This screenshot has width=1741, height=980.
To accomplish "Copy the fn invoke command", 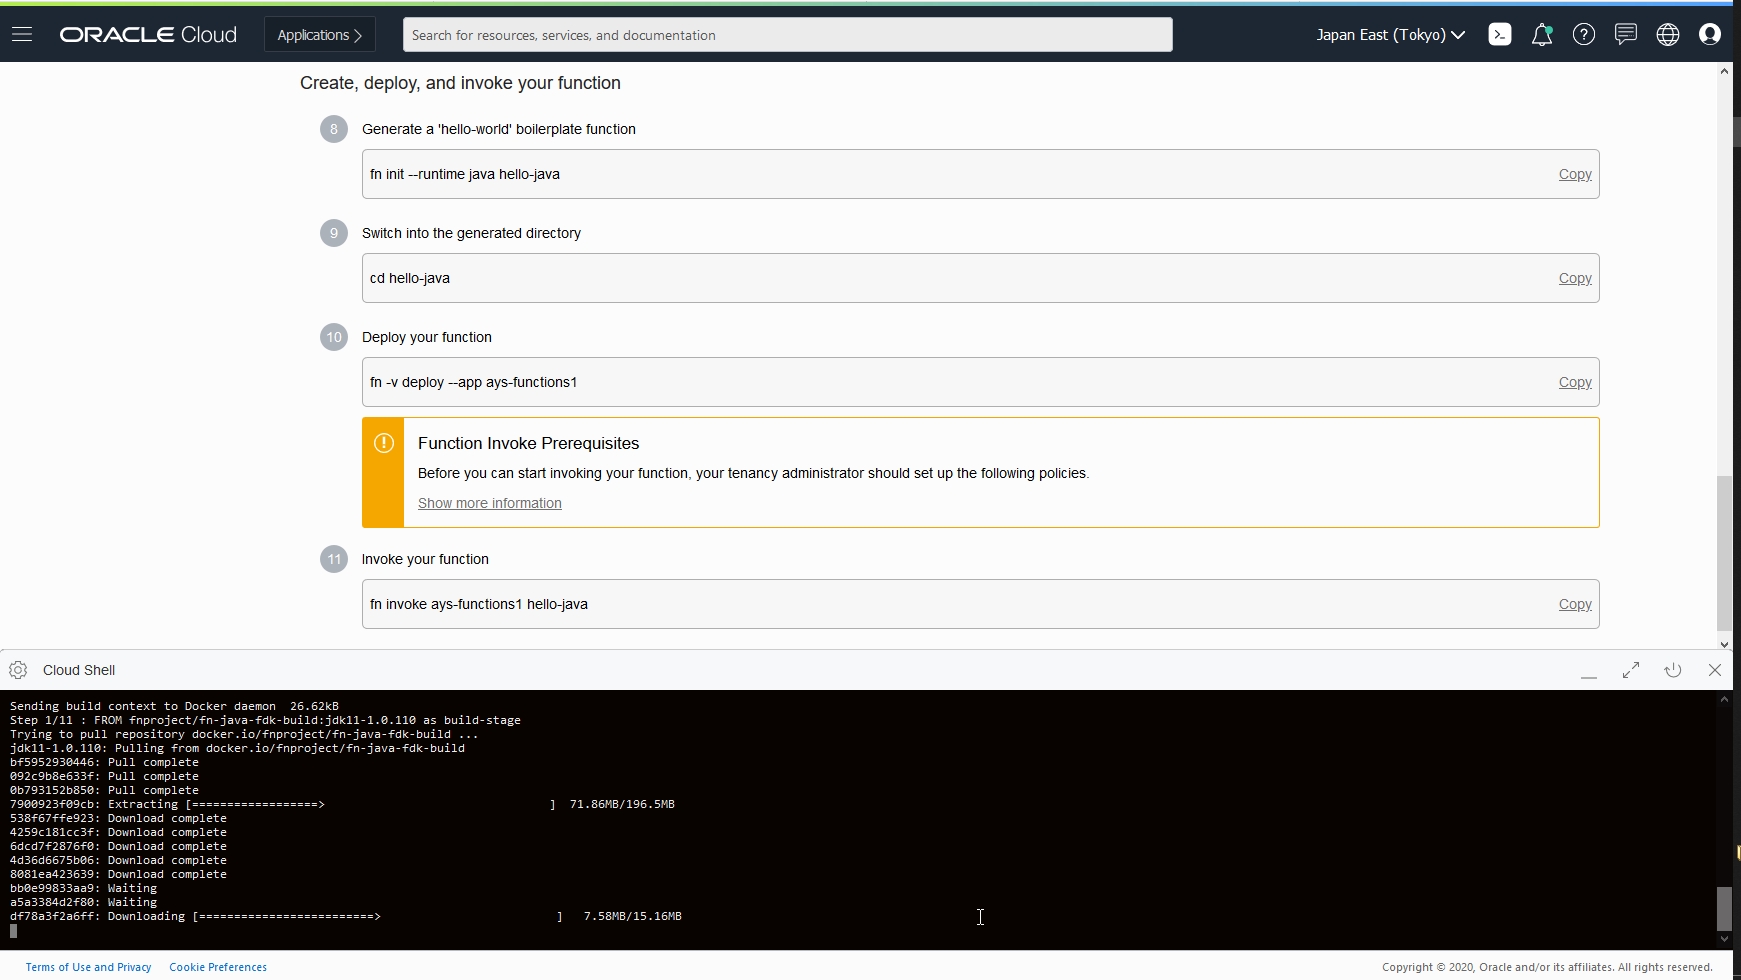I will click(1575, 604).
